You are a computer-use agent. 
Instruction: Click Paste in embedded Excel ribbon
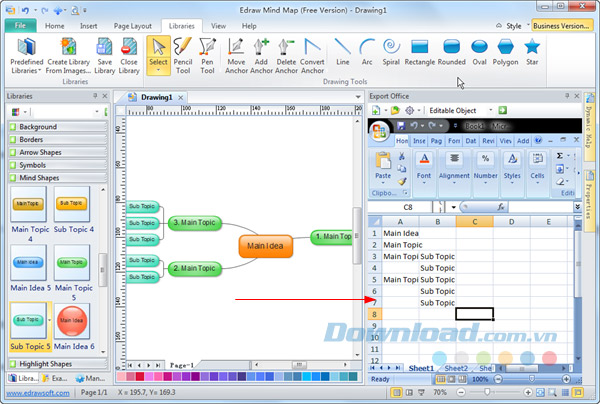point(383,166)
